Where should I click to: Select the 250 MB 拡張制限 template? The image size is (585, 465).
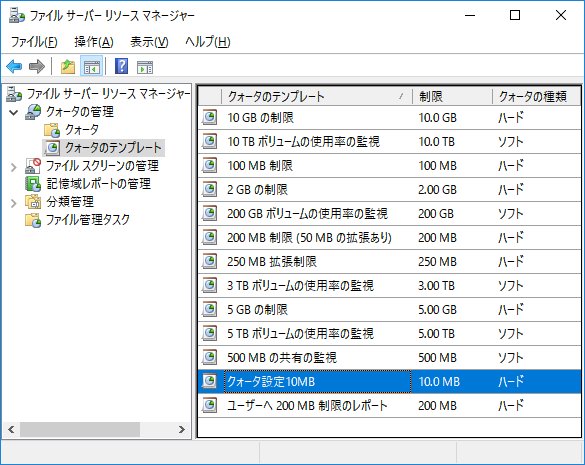(x=272, y=261)
